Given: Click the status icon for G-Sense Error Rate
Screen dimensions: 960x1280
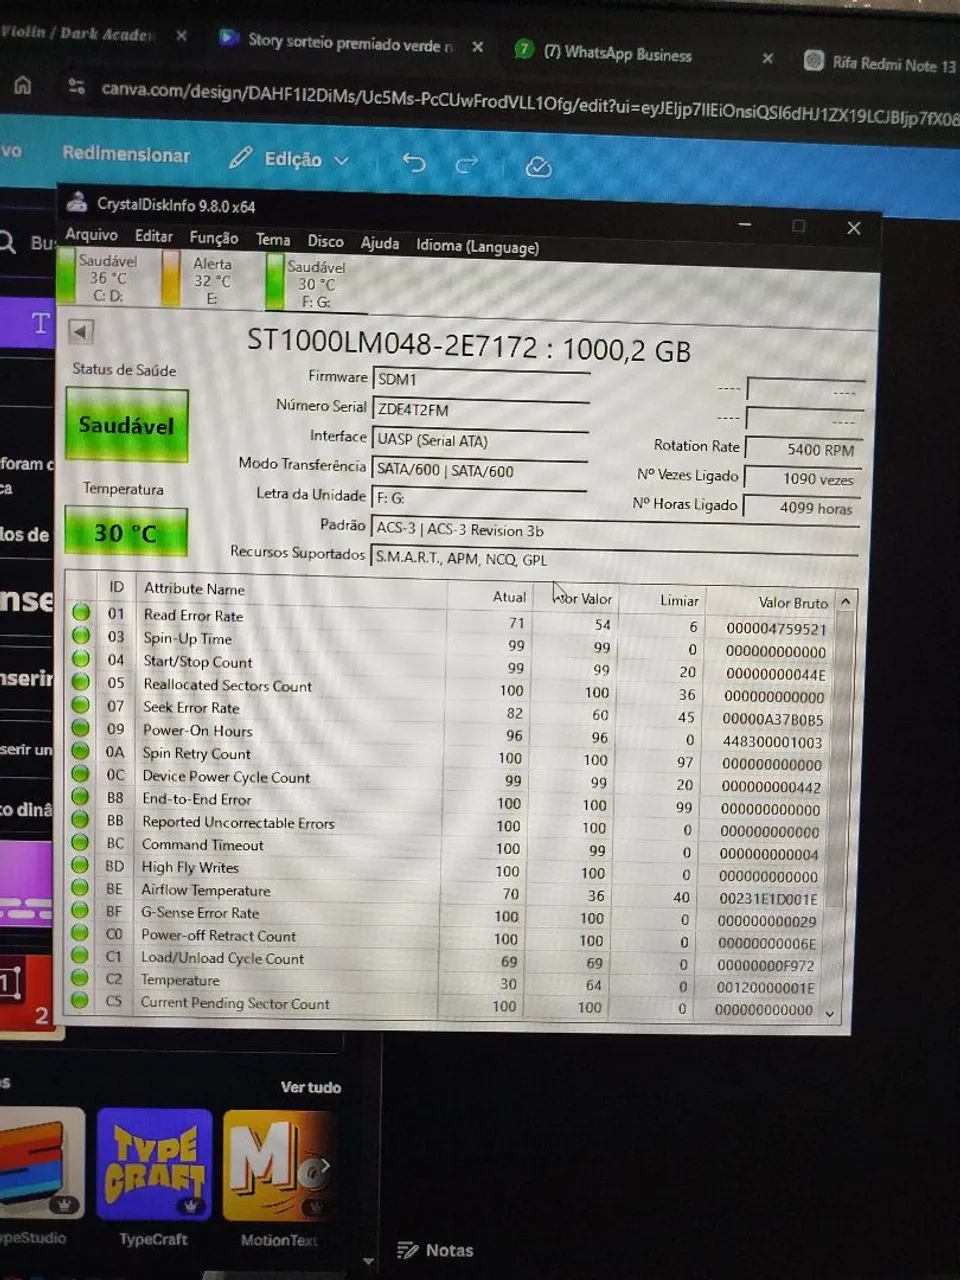Looking at the screenshot, I should 80,910.
